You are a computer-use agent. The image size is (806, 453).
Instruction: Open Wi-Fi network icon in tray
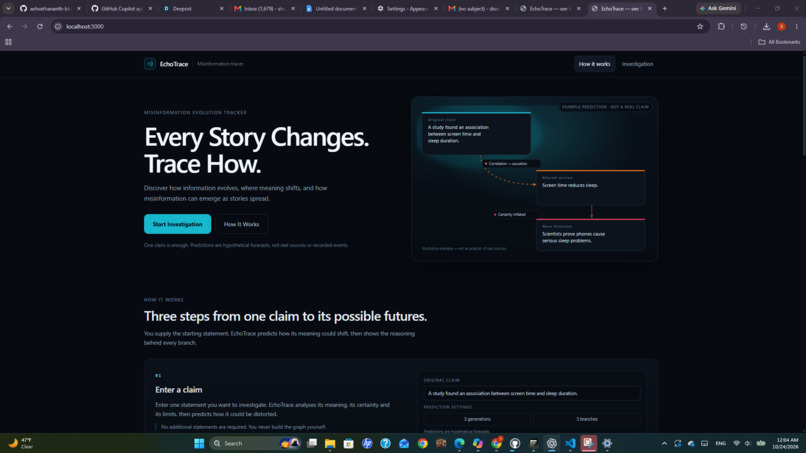(737, 443)
